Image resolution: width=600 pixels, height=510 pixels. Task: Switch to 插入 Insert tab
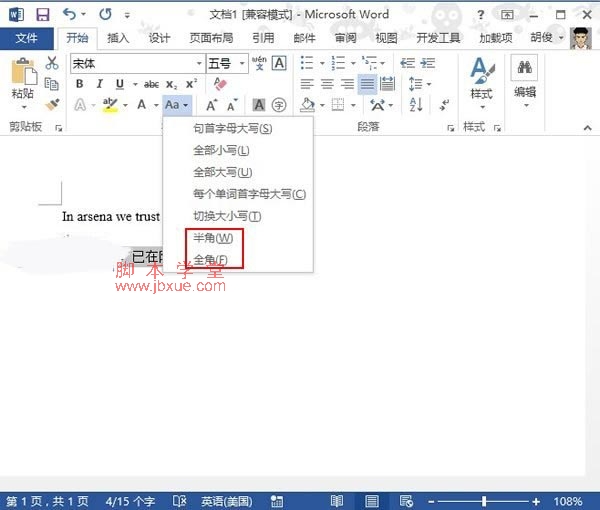coord(118,38)
